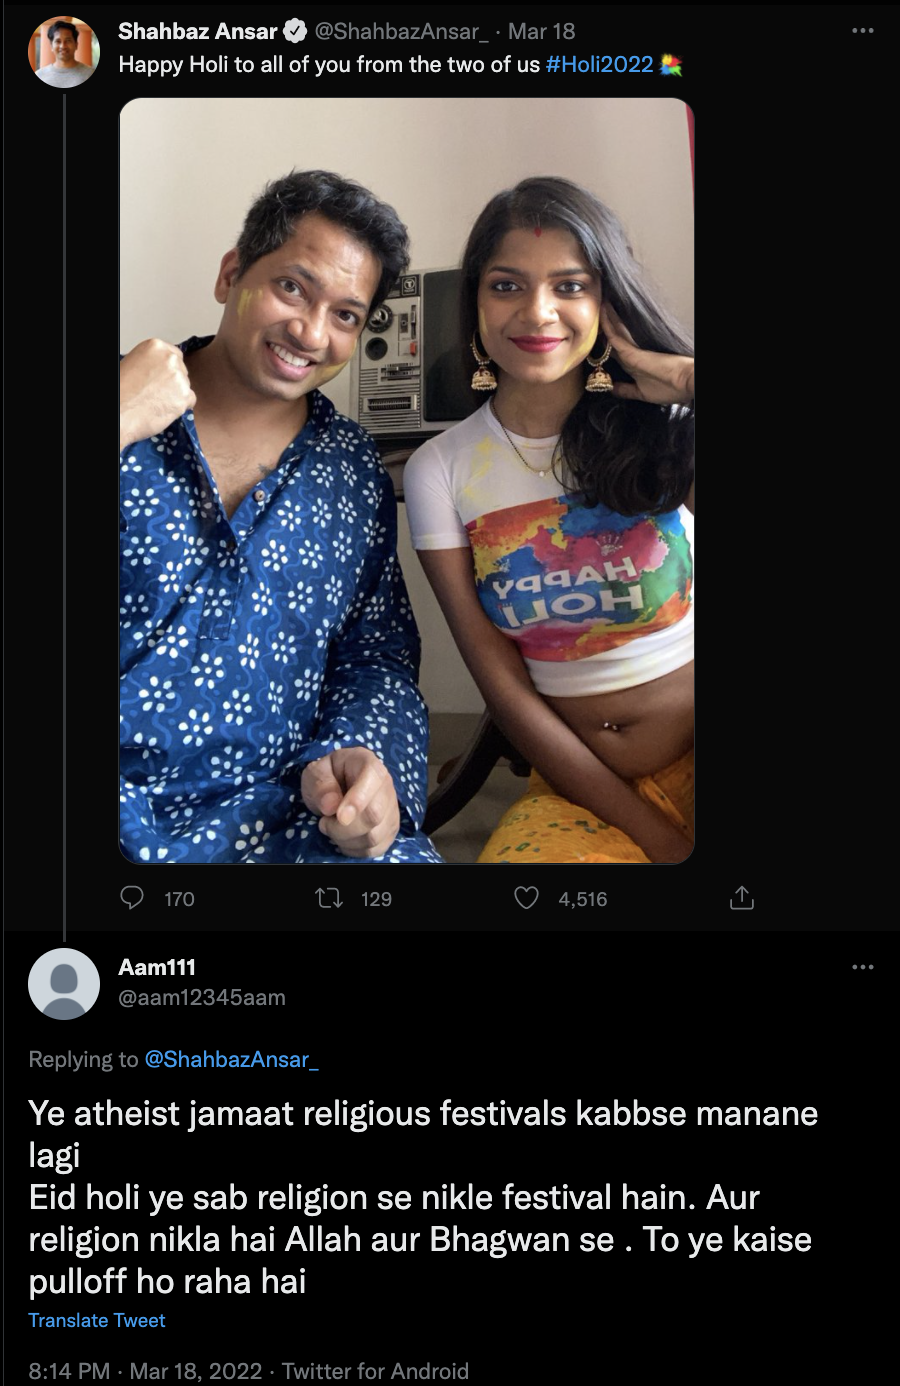
Task: Click Translate Tweet link
Action: (x=97, y=1320)
